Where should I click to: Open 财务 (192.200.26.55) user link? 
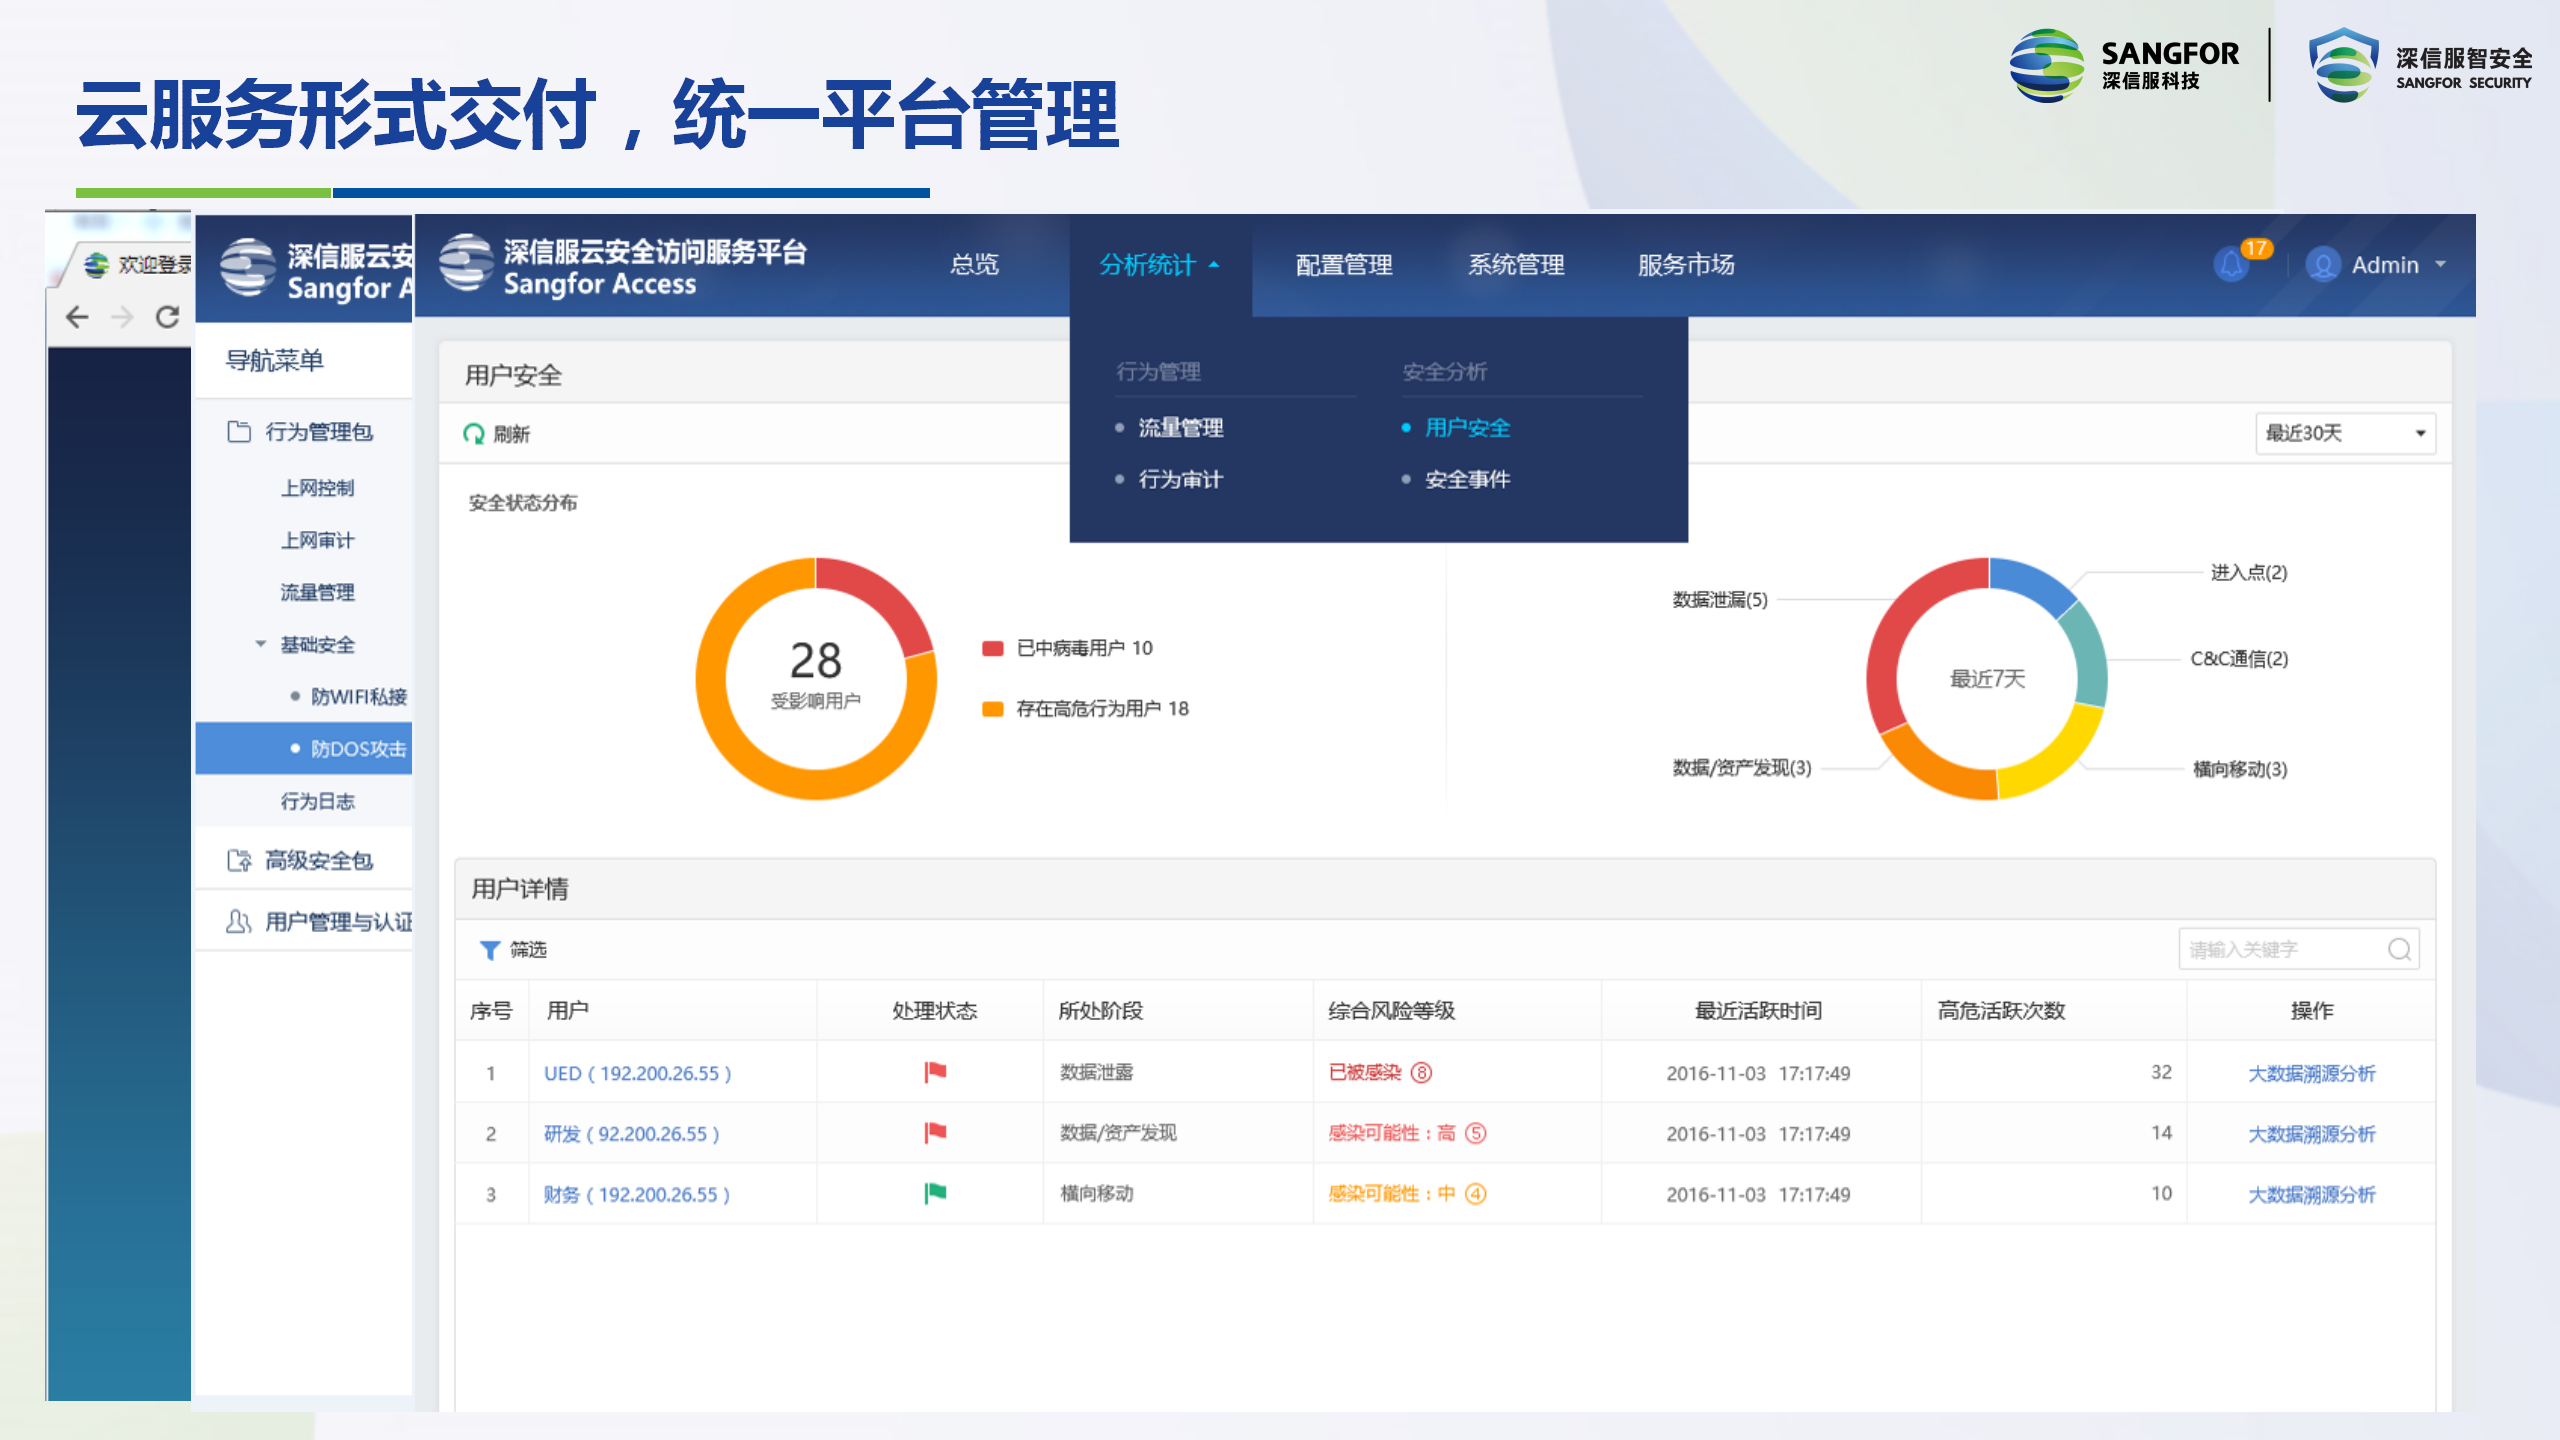click(x=637, y=1194)
